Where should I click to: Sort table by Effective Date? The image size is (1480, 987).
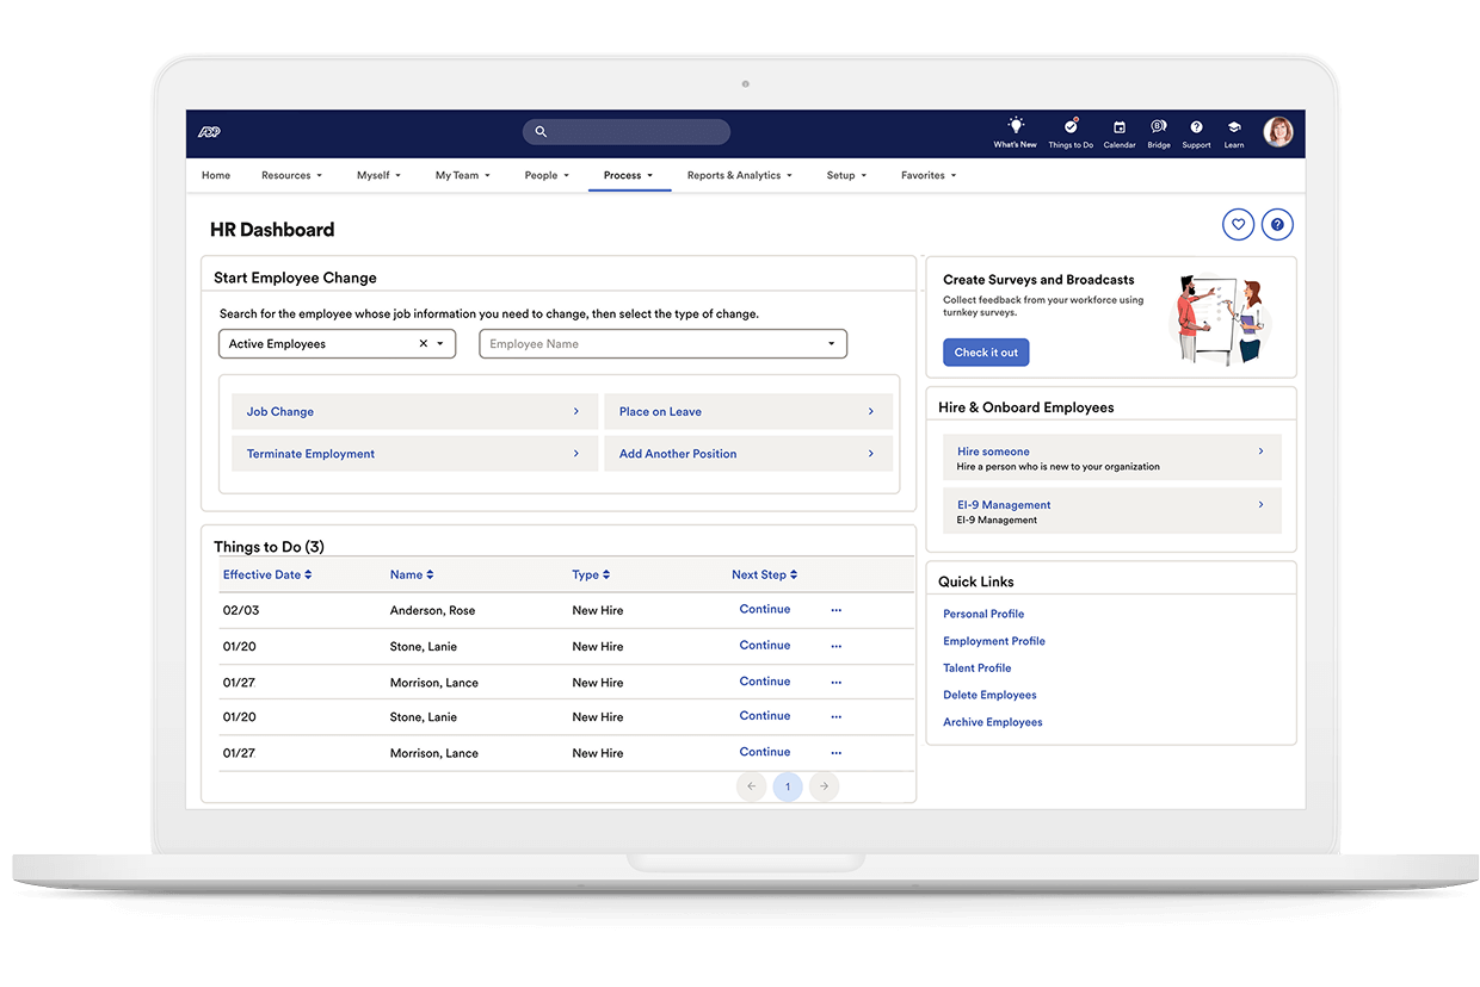coord(266,574)
